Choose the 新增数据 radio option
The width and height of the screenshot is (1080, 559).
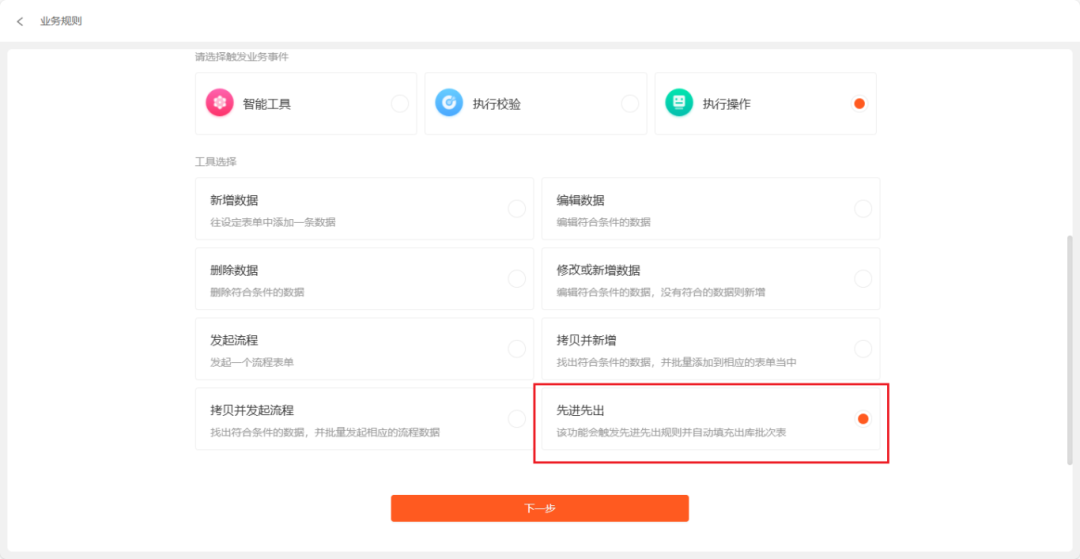point(517,209)
